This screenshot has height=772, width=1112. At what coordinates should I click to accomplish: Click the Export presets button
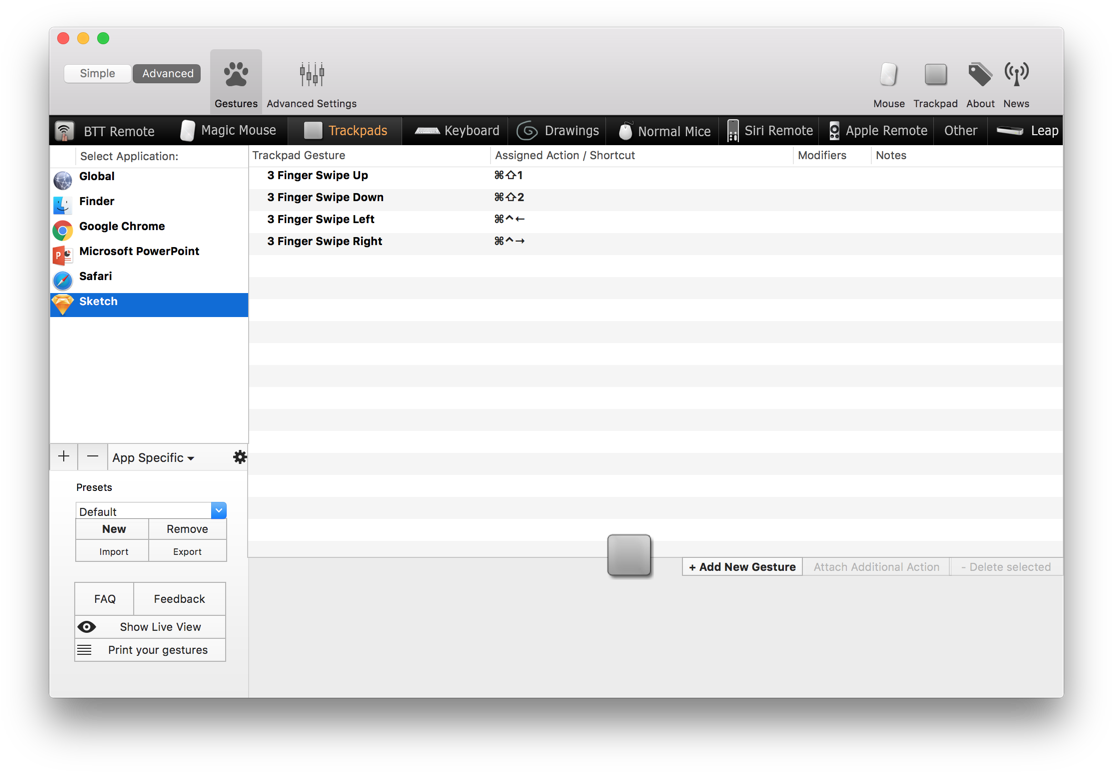tap(187, 551)
